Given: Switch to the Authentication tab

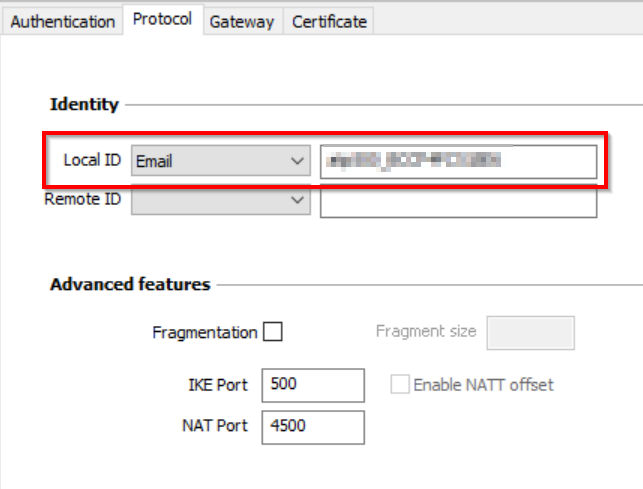Looking at the screenshot, I should [x=62, y=21].
